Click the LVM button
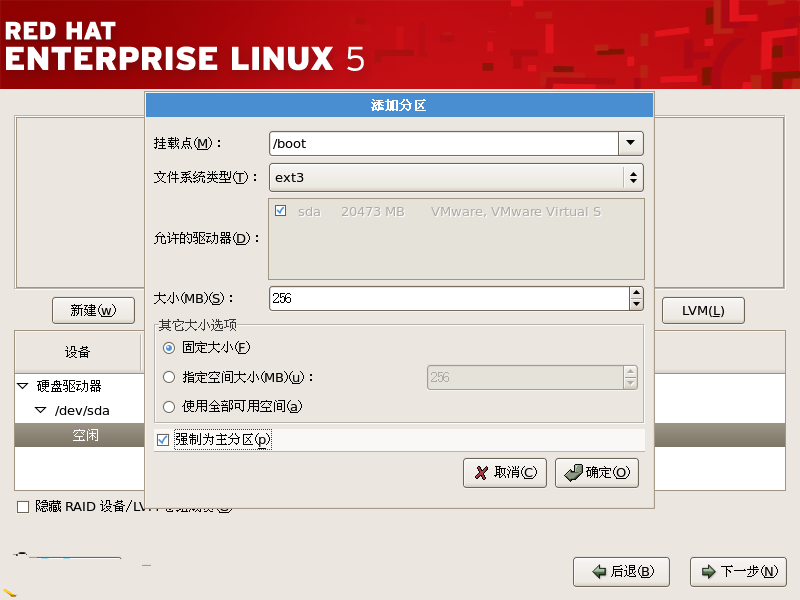Screen dimensions: 800x600 tap(703, 310)
